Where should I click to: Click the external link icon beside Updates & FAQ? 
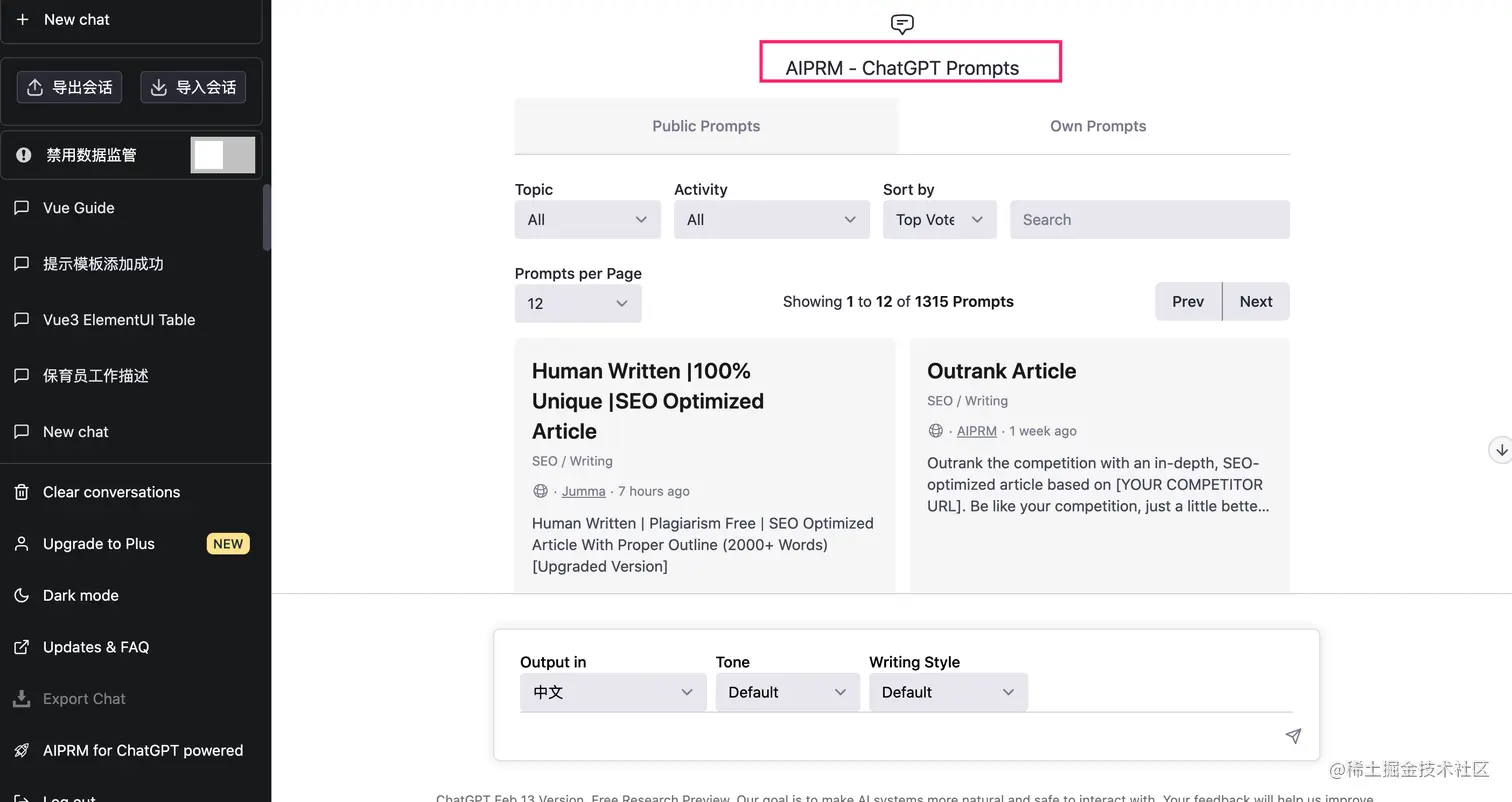click(21, 647)
